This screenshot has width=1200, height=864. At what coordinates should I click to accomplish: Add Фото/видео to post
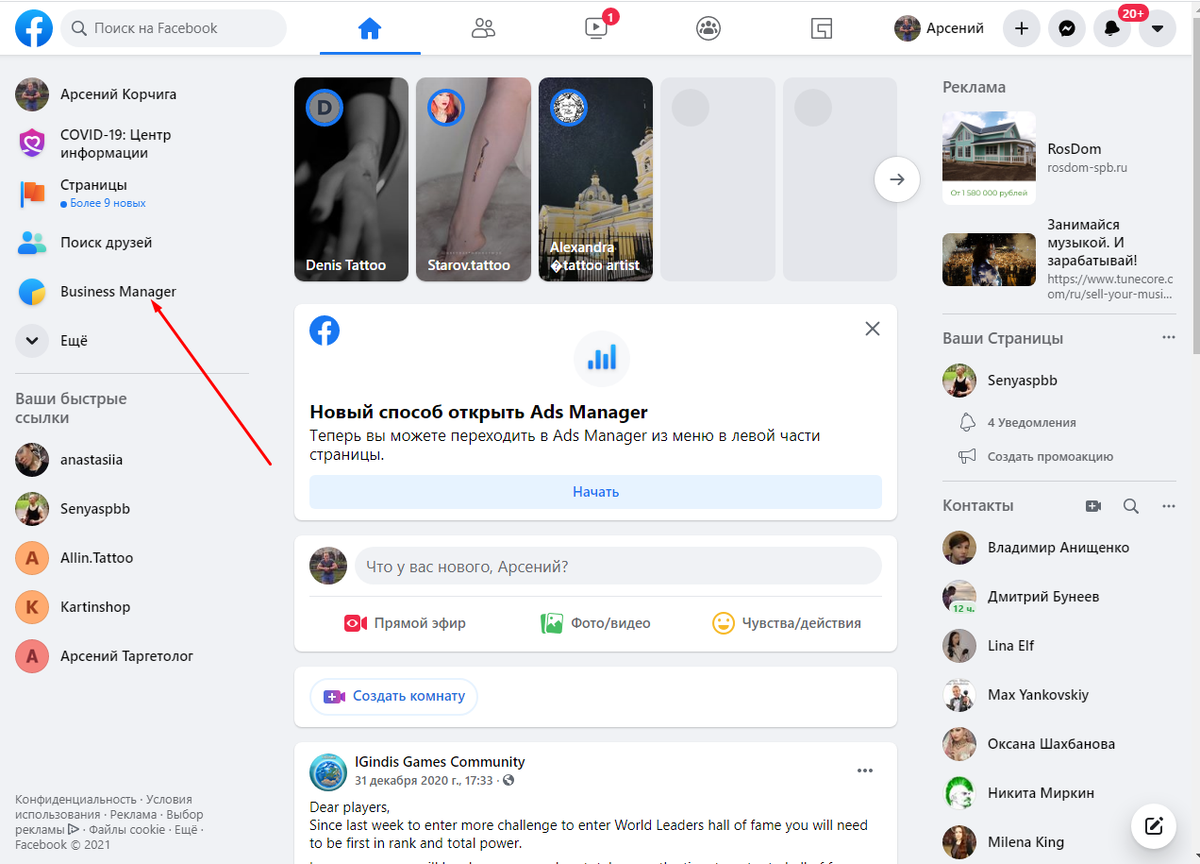(x=596, y=623)
